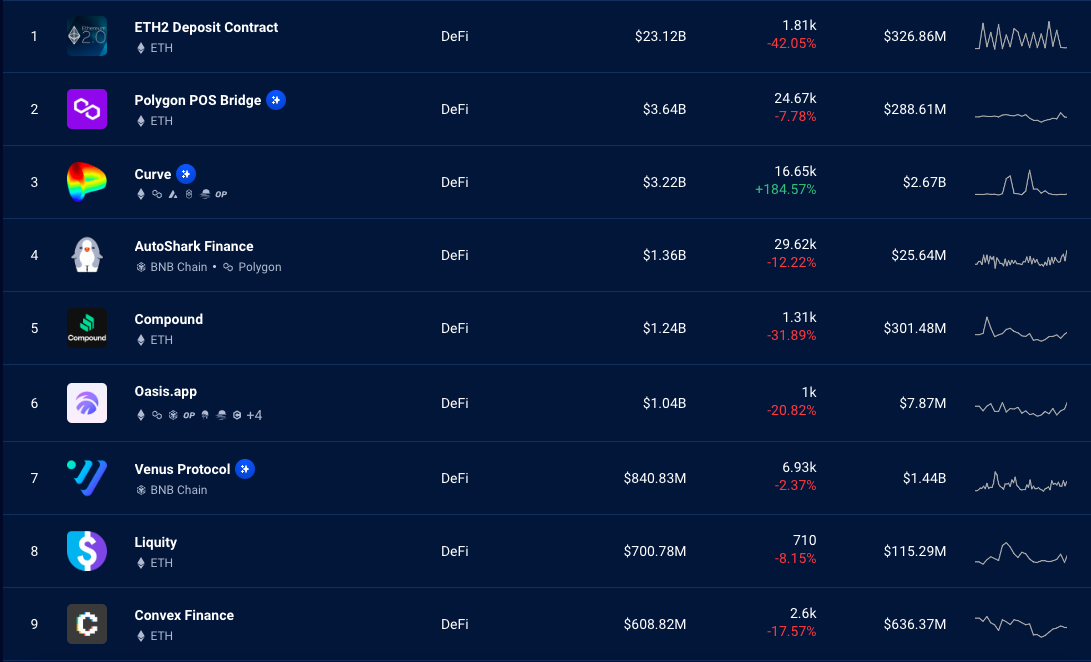Click the purple Polygon POS Bridge logo
This screenshot has width=1091, height=662.
(87, 109)
